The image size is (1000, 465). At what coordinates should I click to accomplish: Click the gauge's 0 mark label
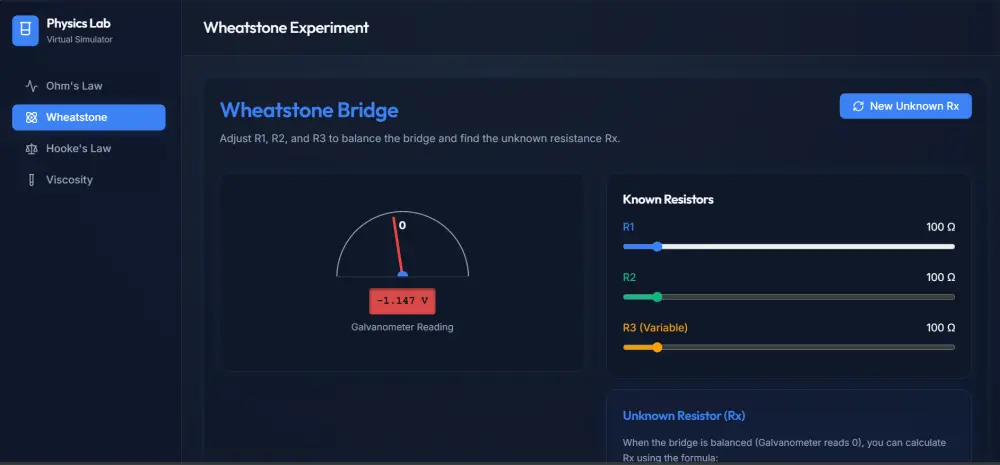[402, 225]
